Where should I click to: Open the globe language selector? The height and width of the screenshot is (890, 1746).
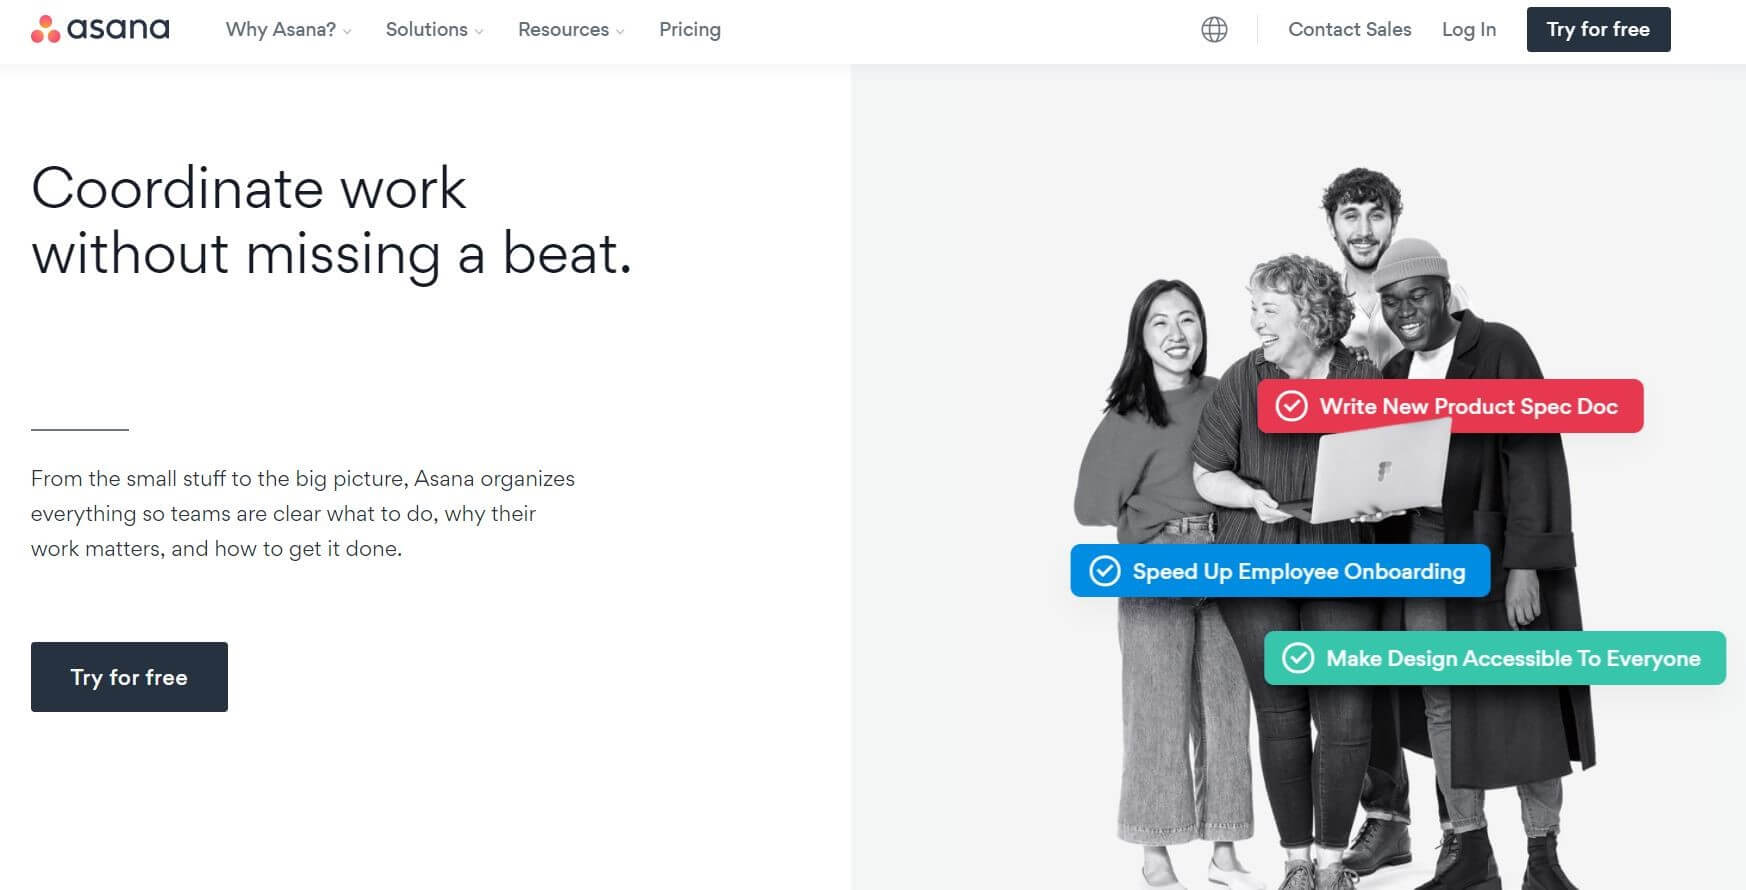[1214, 30]
